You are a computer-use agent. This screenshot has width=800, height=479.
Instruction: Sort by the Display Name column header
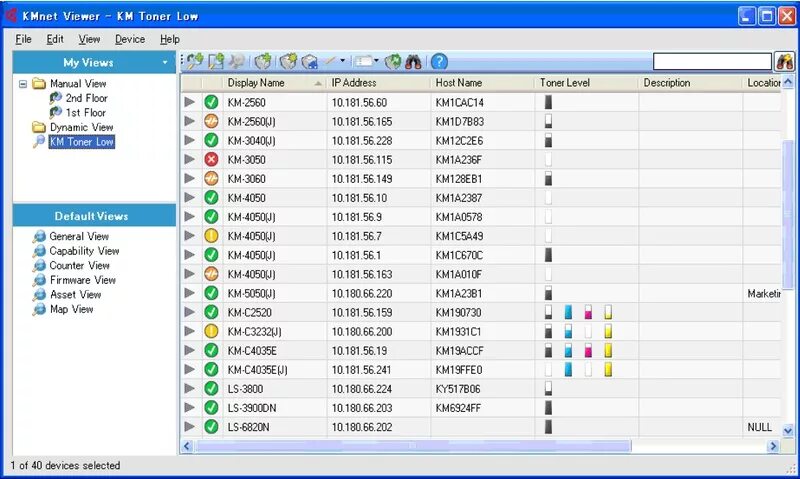[274, 83]
